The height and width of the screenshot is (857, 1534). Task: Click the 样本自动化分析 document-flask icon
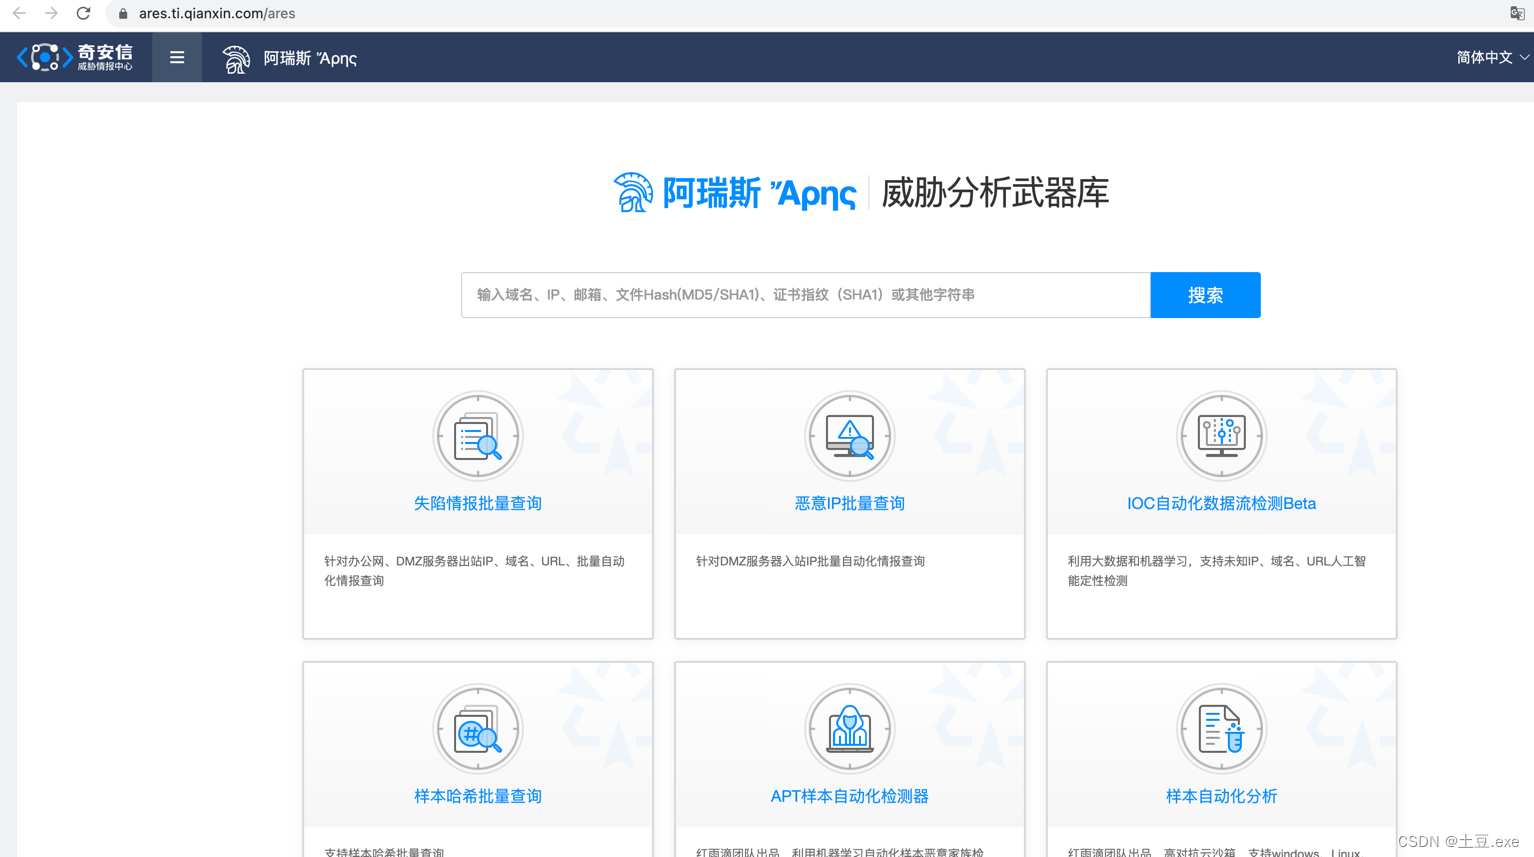[x=1221, y=729]
